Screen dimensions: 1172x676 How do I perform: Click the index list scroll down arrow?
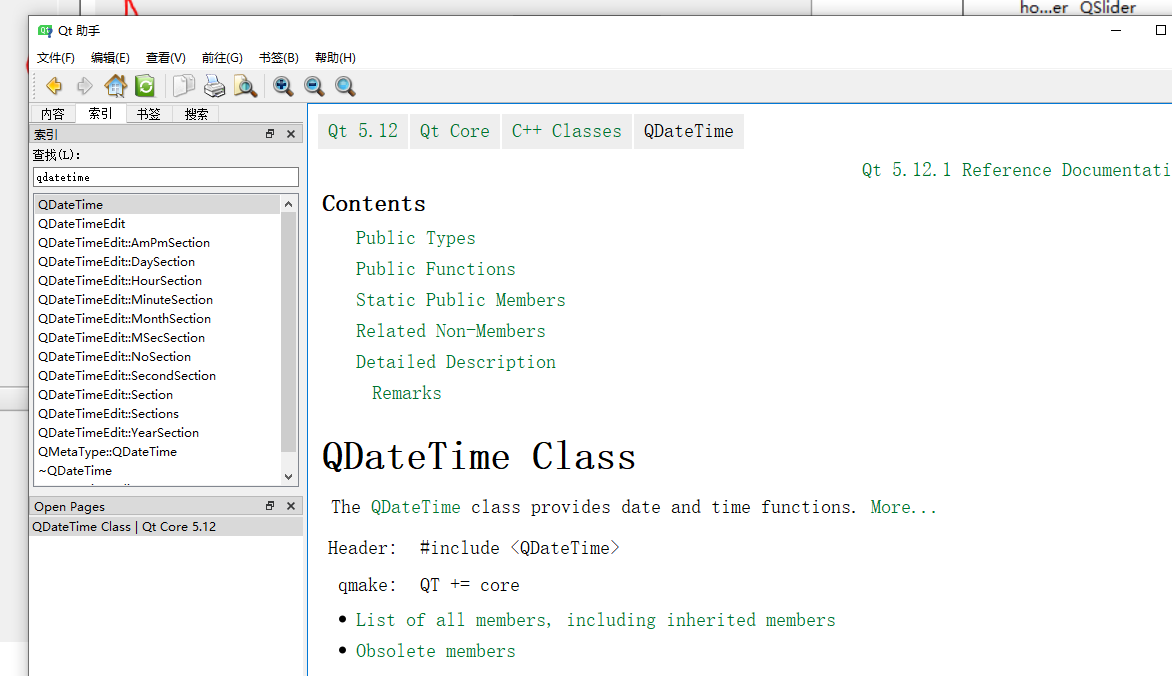tap(289, 476)
